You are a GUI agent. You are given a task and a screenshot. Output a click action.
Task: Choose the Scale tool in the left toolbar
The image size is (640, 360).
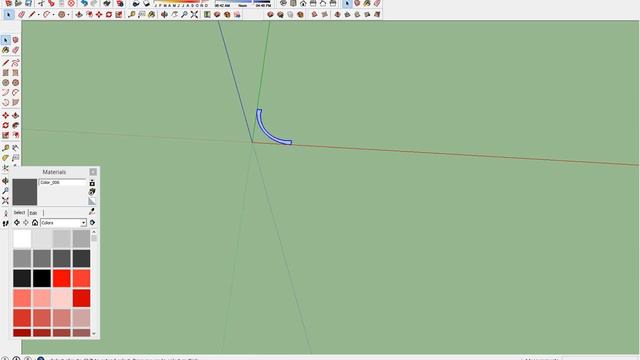click(5, 135)
